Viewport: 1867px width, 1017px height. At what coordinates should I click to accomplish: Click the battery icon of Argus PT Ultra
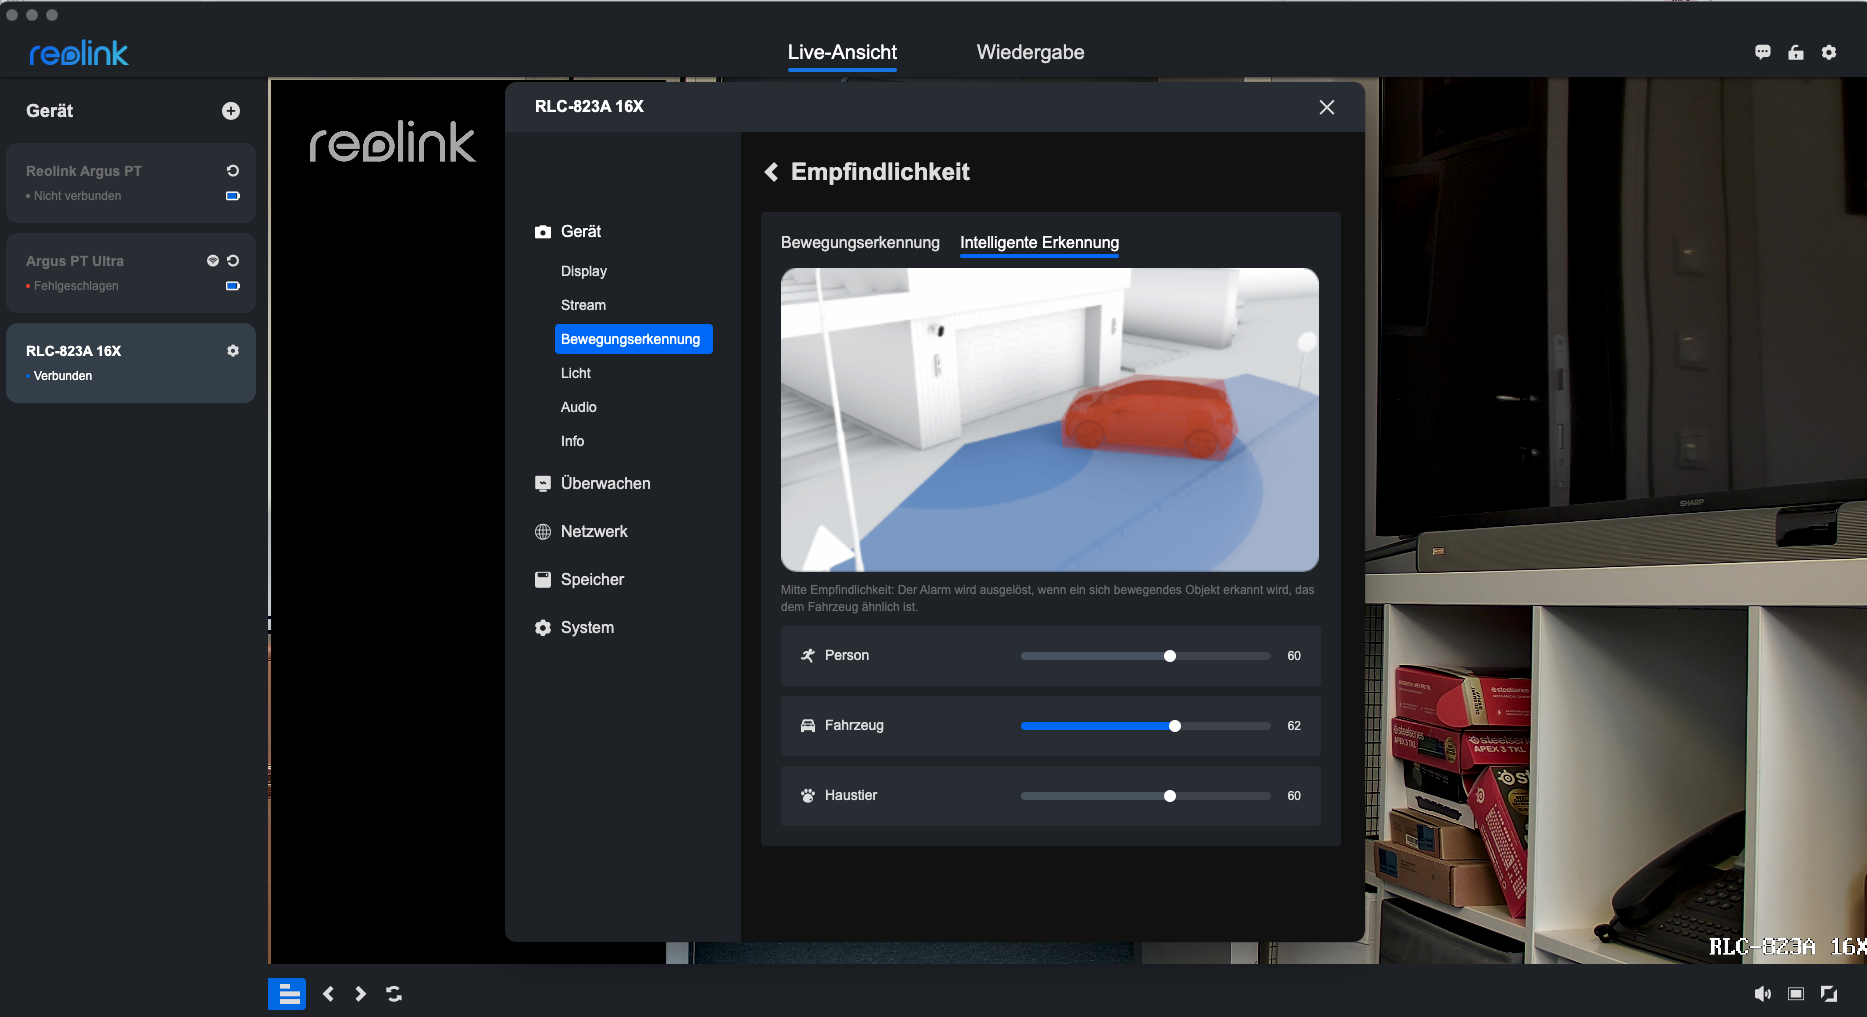coord(233,286)
